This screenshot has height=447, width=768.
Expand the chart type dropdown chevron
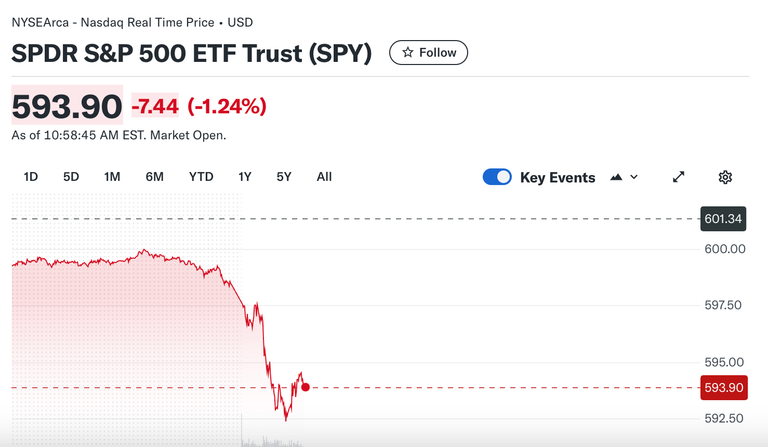coord(634,177)
